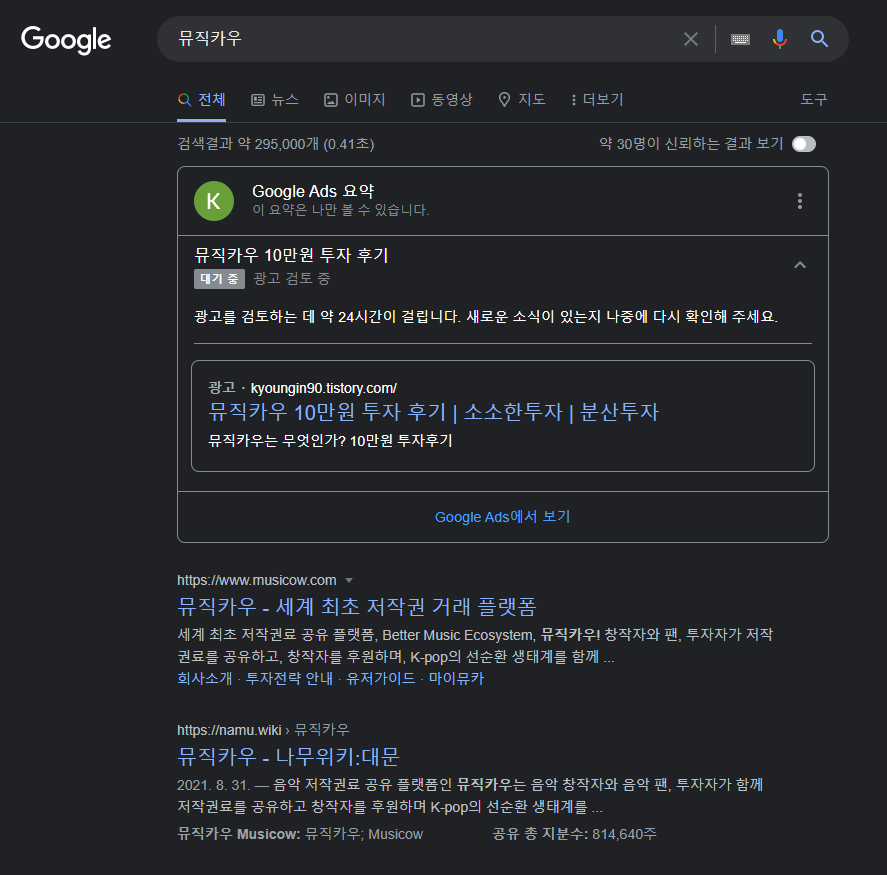Click the 광고 검토 중 status text
This screenshot has height=875, width=887.
[292, 278]
